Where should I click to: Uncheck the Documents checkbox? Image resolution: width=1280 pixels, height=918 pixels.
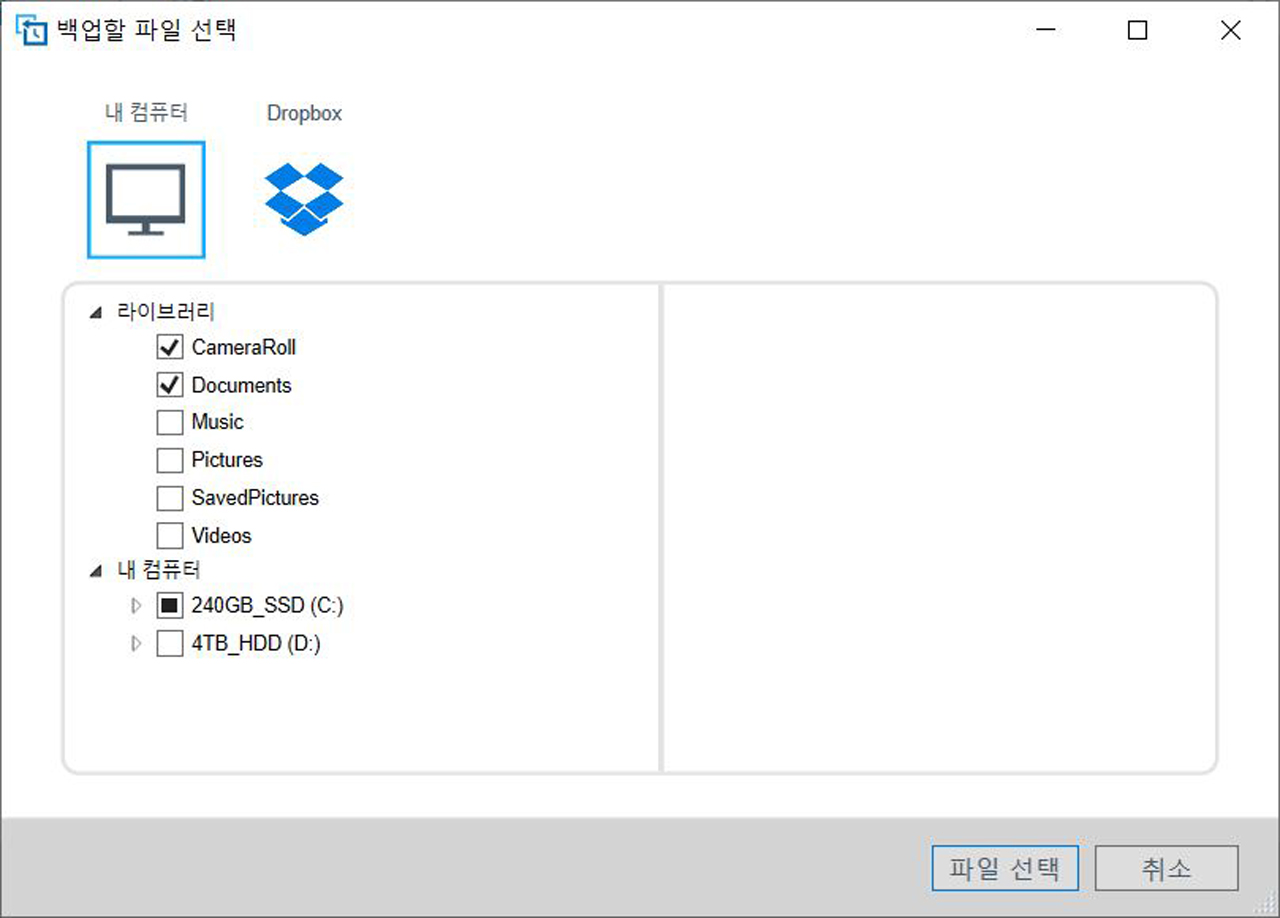(170, 385)
